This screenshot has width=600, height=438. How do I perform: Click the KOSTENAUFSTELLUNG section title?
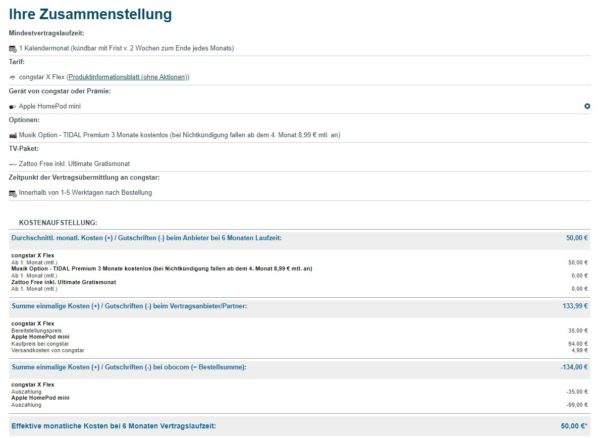pyautogui.click(x=58, y=221)
